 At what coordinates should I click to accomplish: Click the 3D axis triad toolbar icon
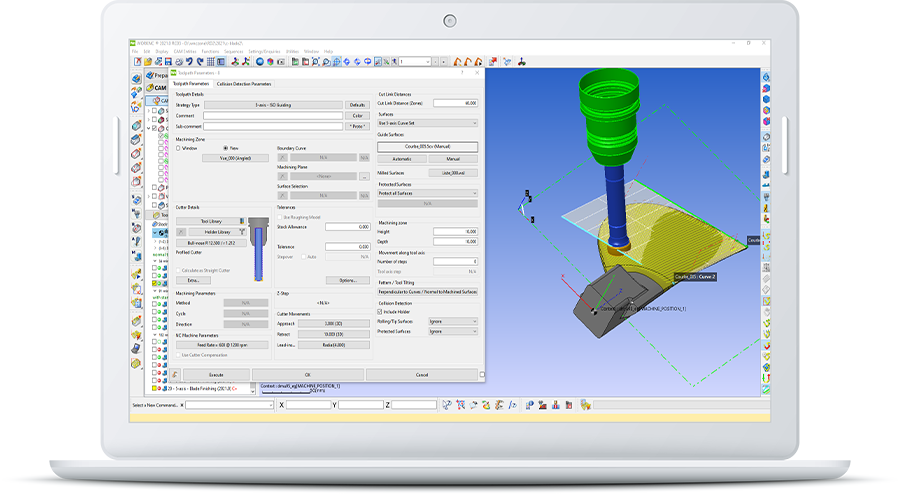coord(521,61)
